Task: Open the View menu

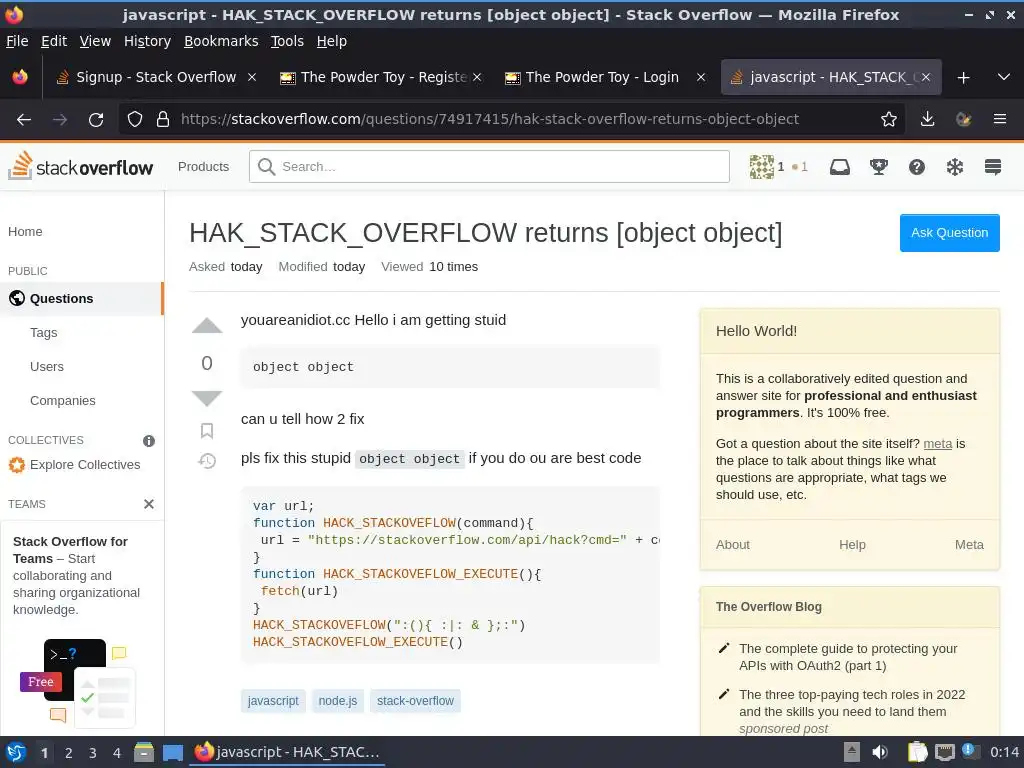Action: 95,41
